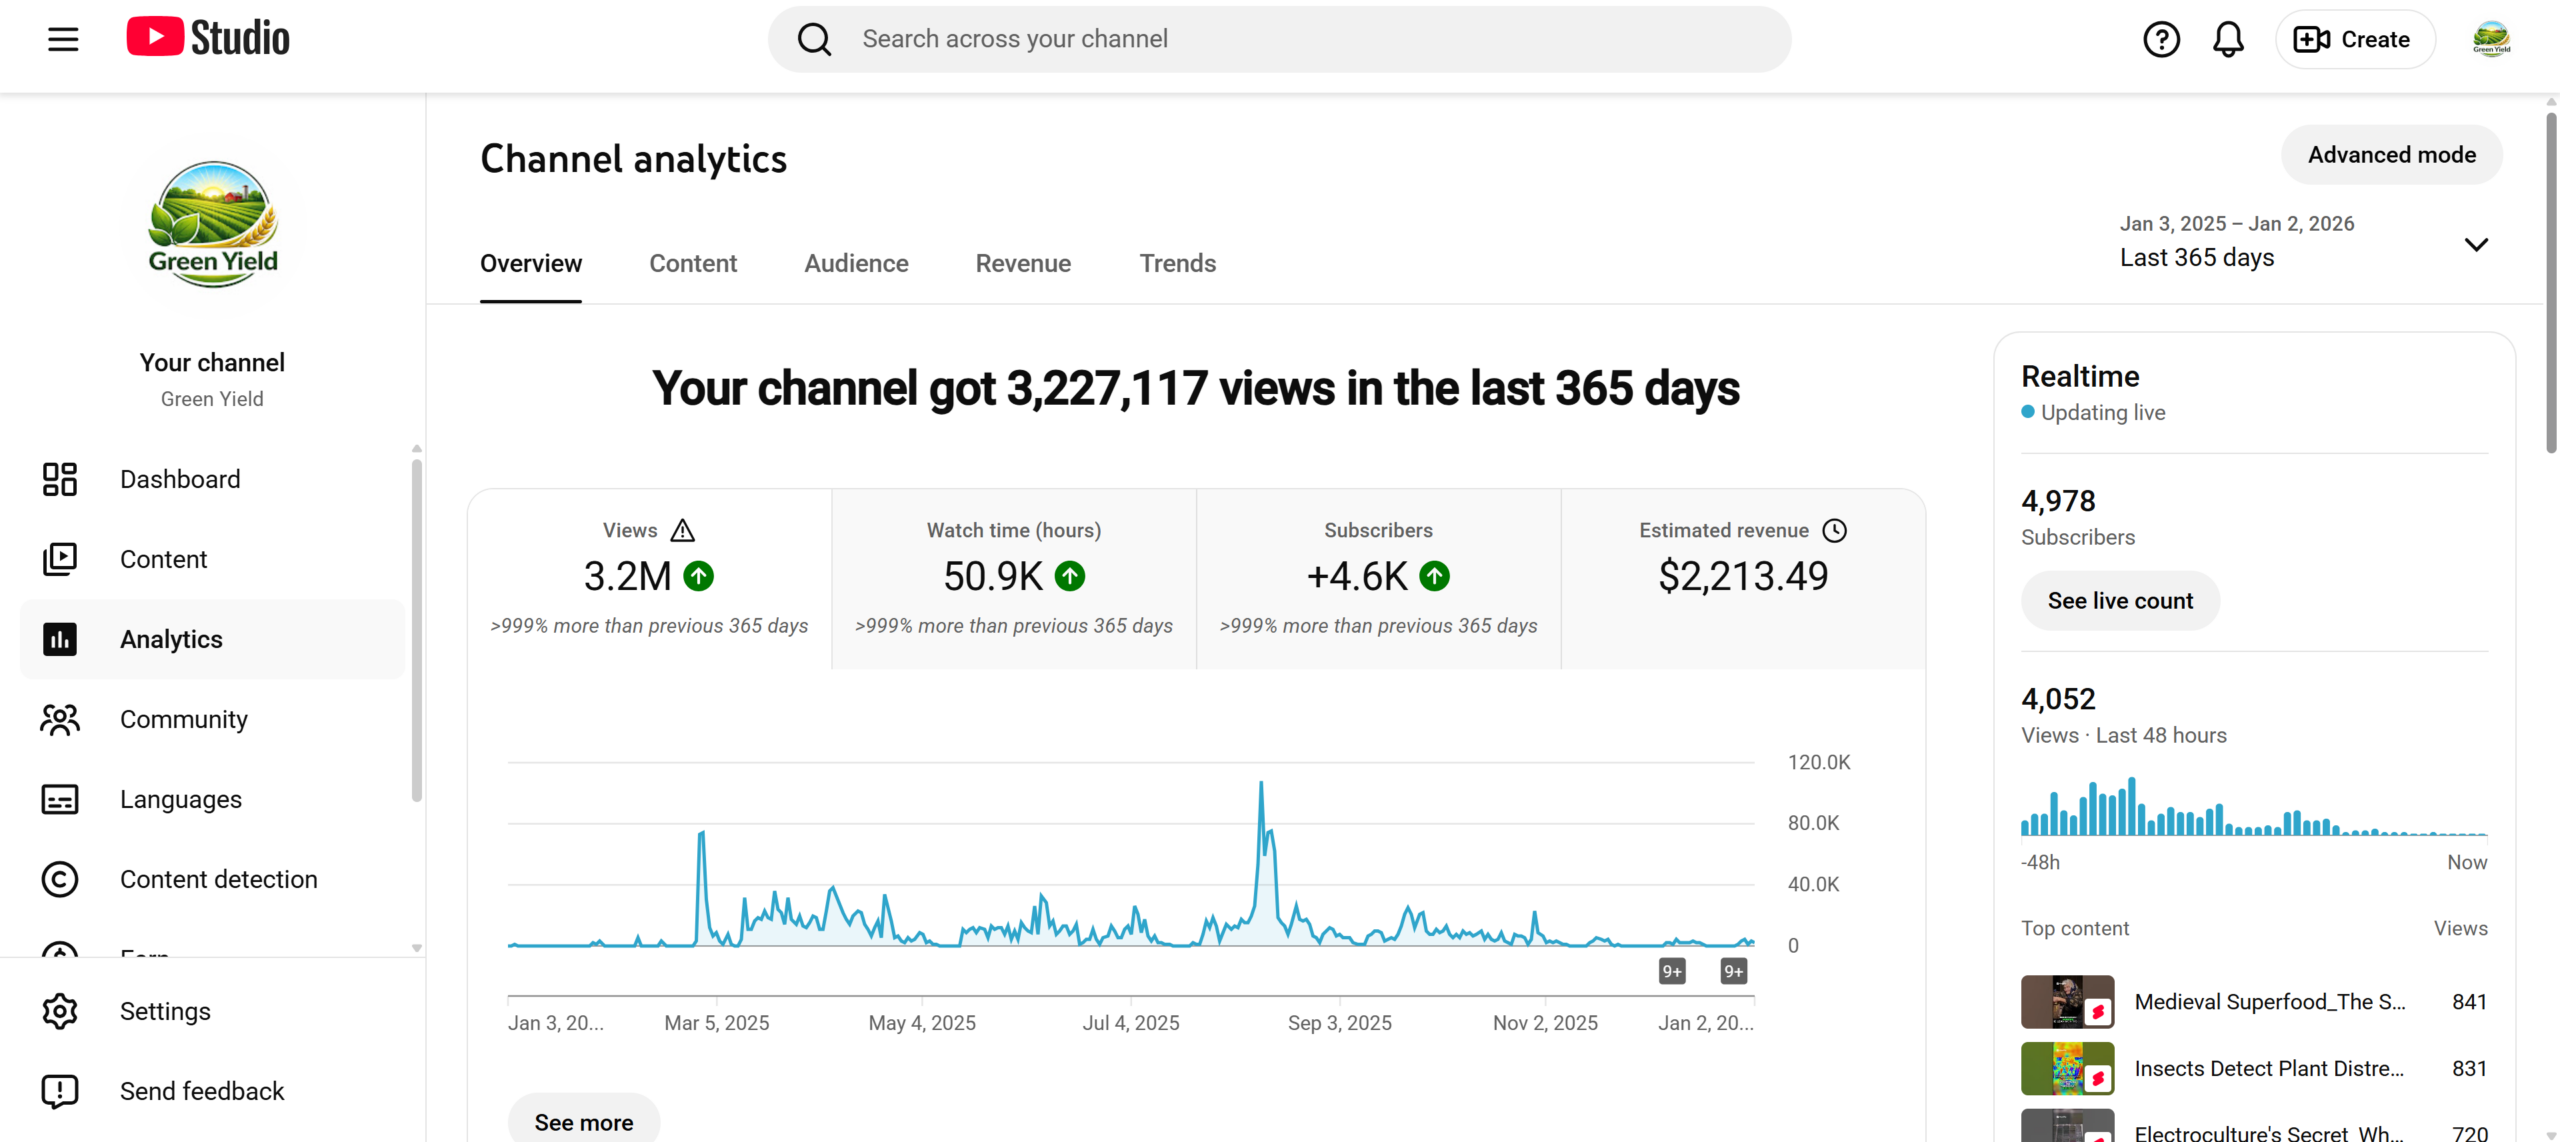Open Community in the sidebar
This screenshot has width=2560, height=1142.
click(x=183, y=719)
